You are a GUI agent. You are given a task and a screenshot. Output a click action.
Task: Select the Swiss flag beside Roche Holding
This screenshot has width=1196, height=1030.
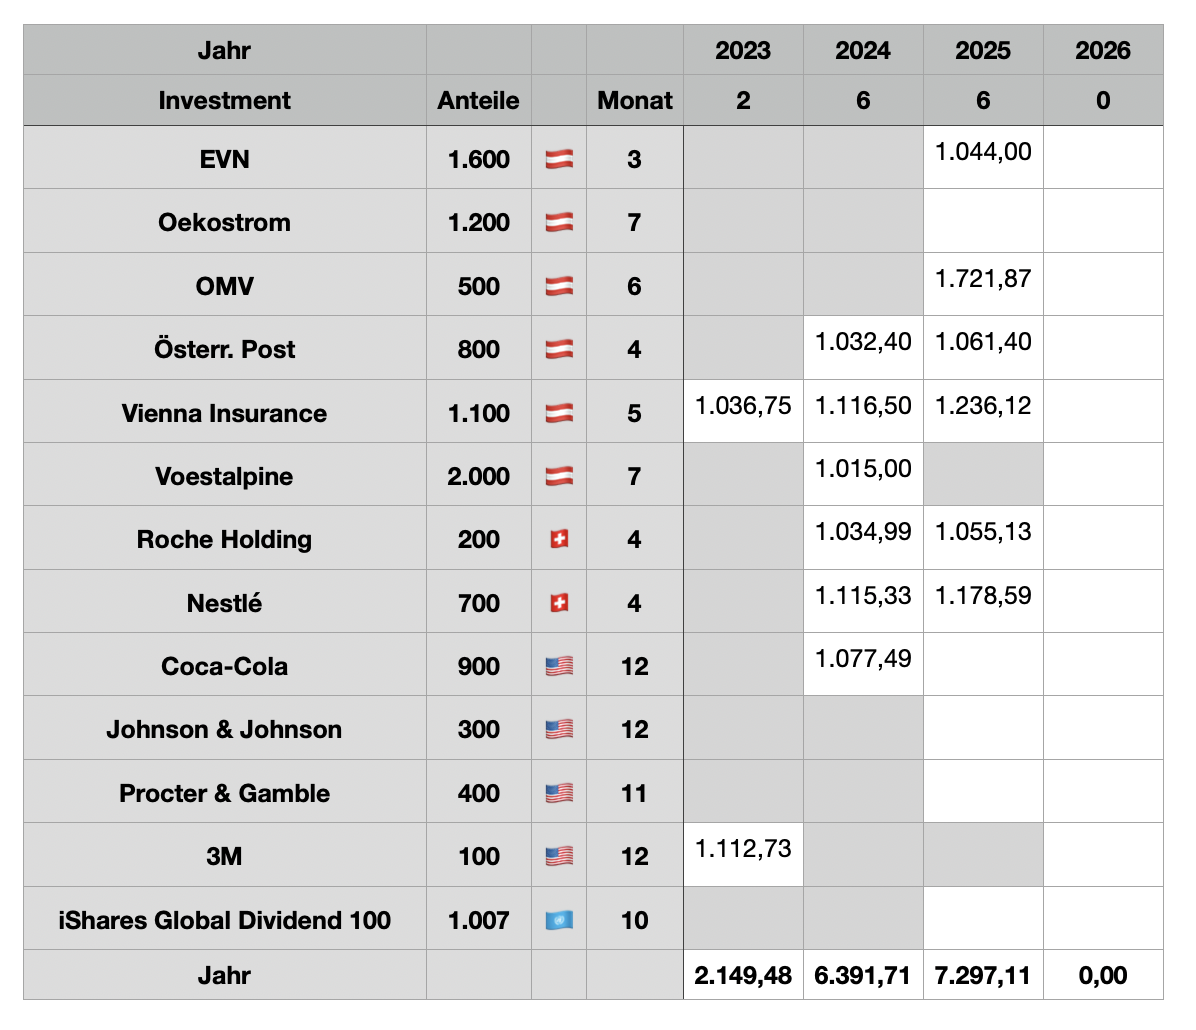pyautogui.click(x=559, y=540)
